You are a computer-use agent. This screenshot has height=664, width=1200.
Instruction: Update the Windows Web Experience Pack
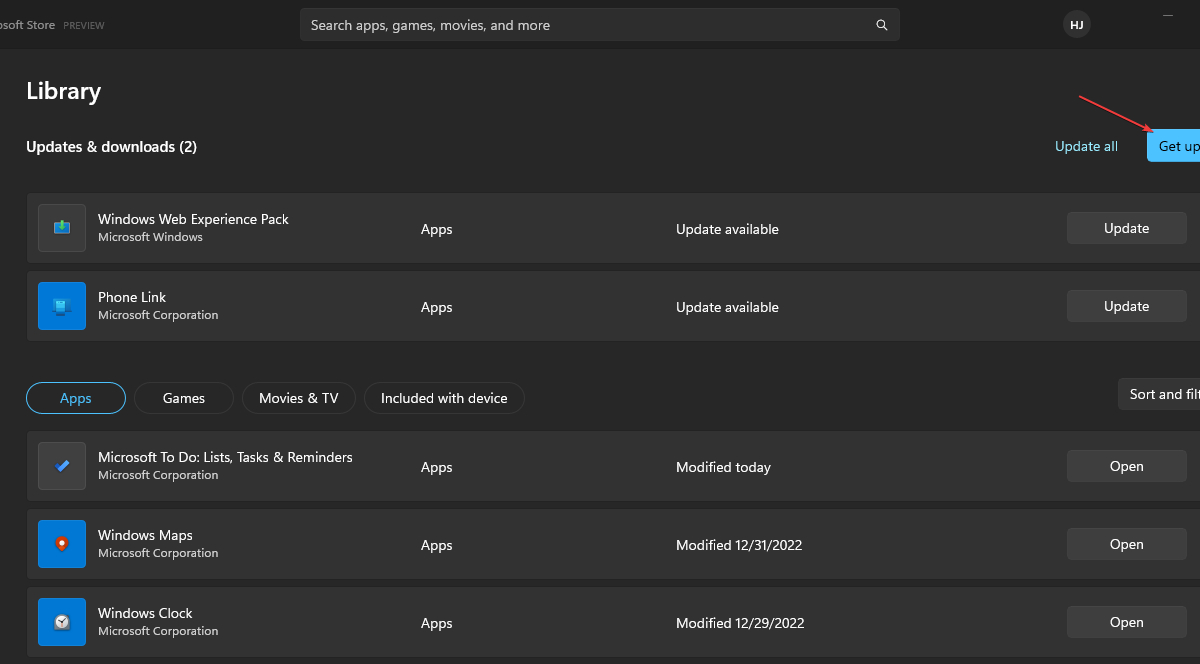pos(1126,227)
